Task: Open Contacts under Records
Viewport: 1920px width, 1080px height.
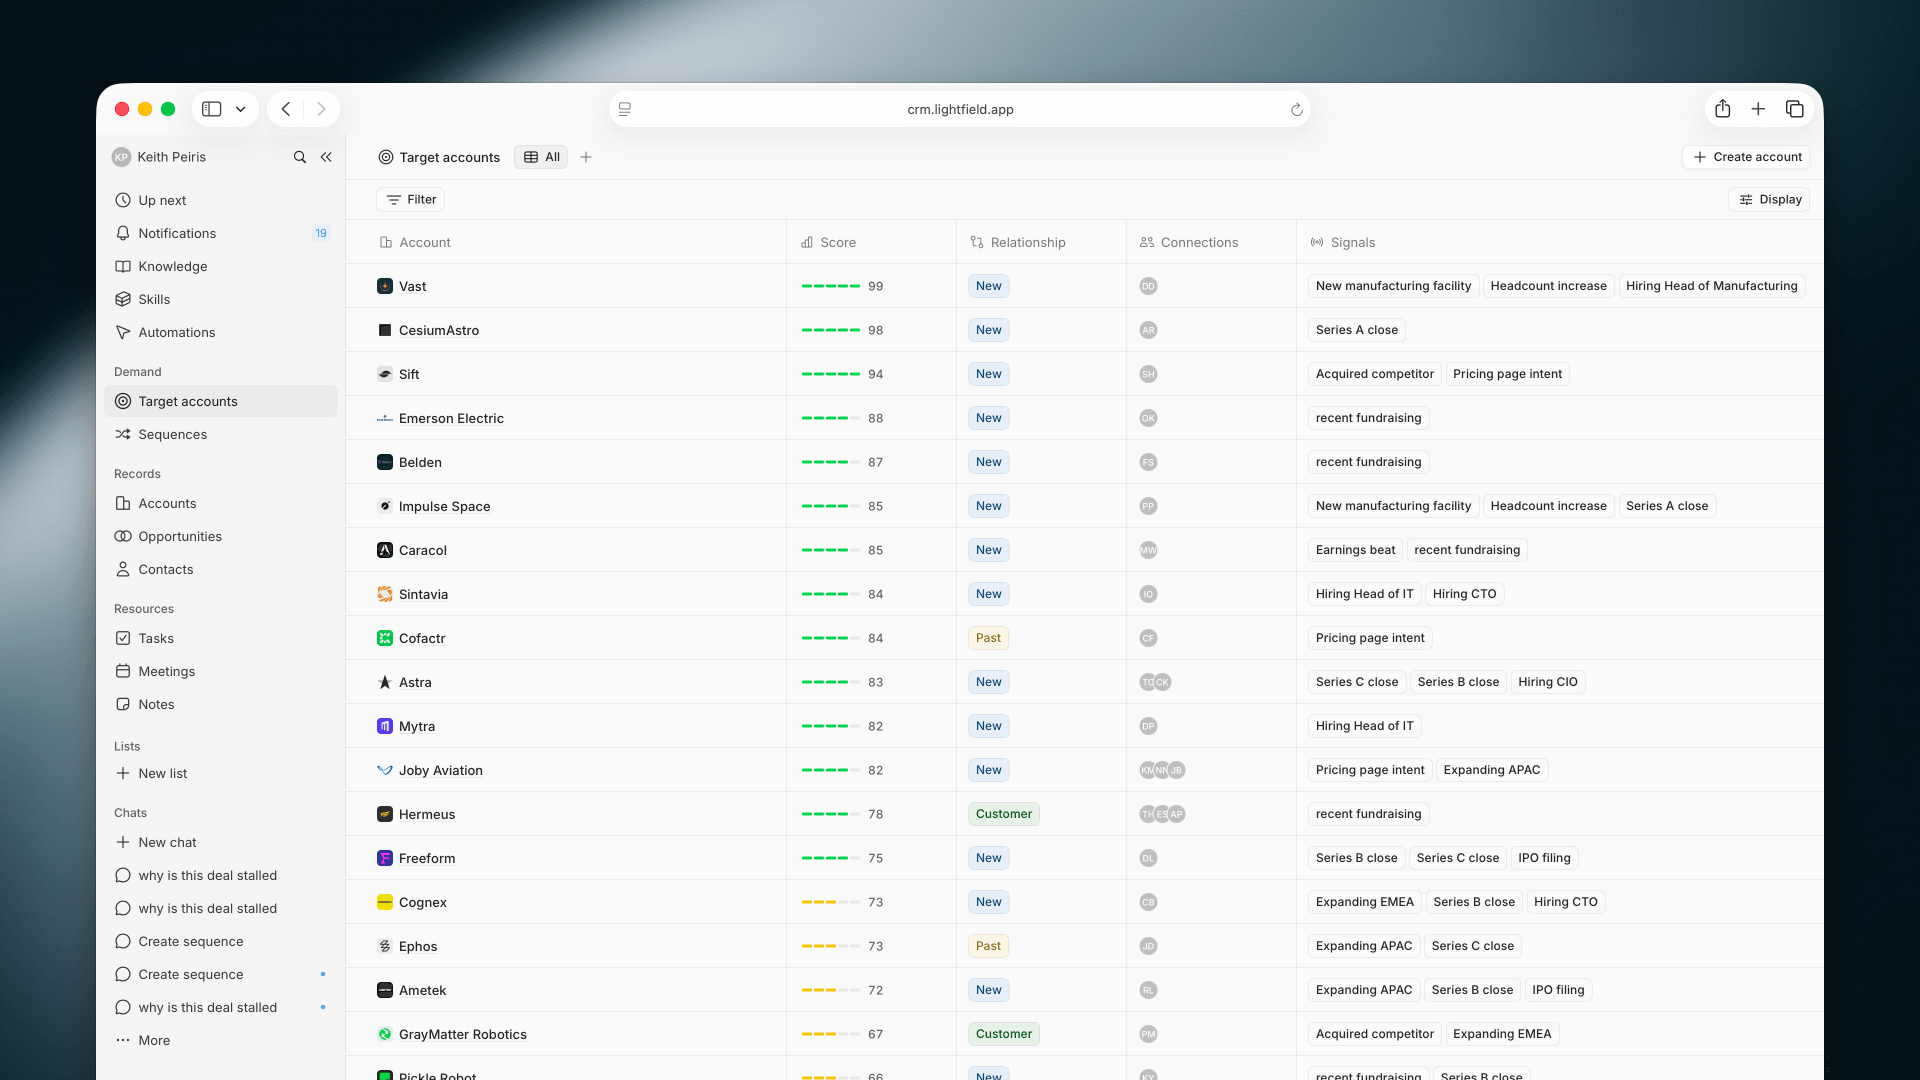Action: pos(221,569)
